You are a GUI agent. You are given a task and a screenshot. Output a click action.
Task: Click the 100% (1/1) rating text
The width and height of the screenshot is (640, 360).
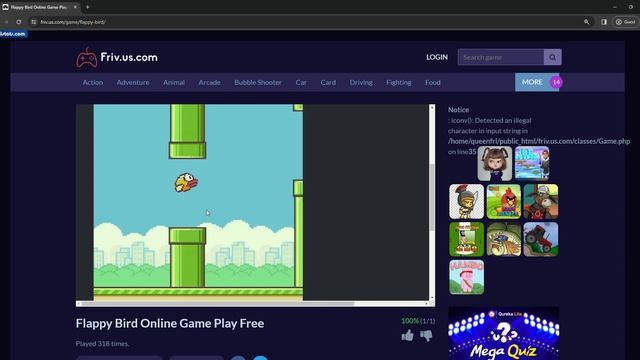pos(418,321)
